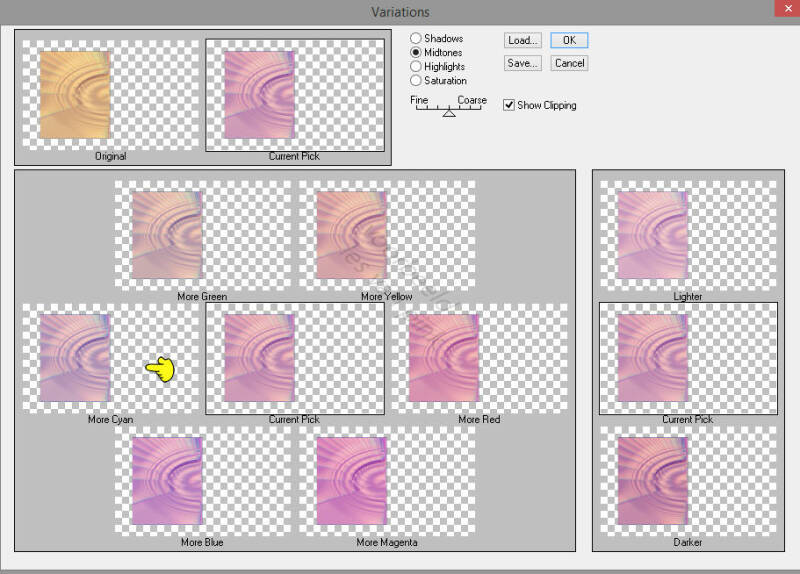Apply the More Red variation
800x574 pixels.
click(479, 358)
